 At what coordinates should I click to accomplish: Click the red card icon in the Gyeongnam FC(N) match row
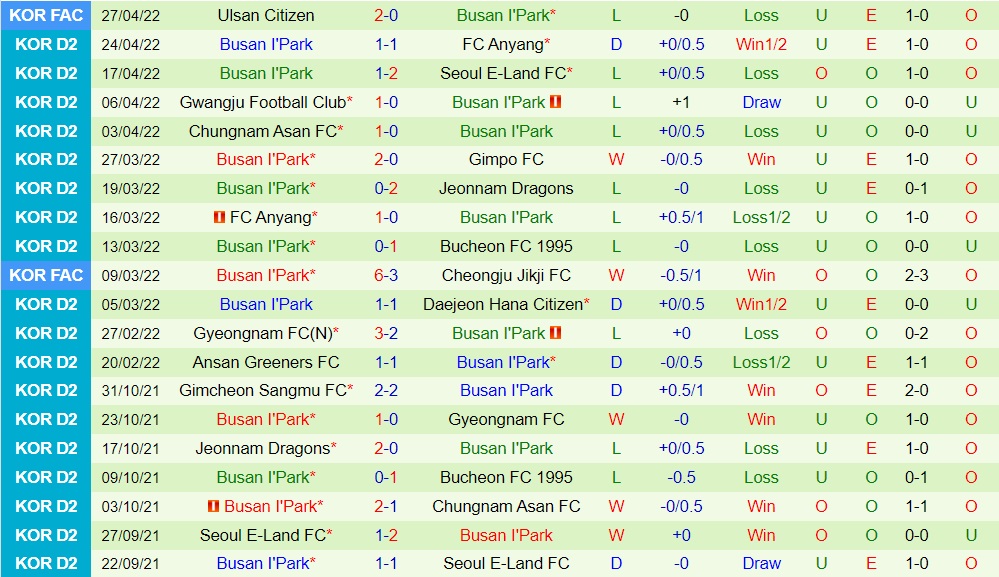[556, 333]
